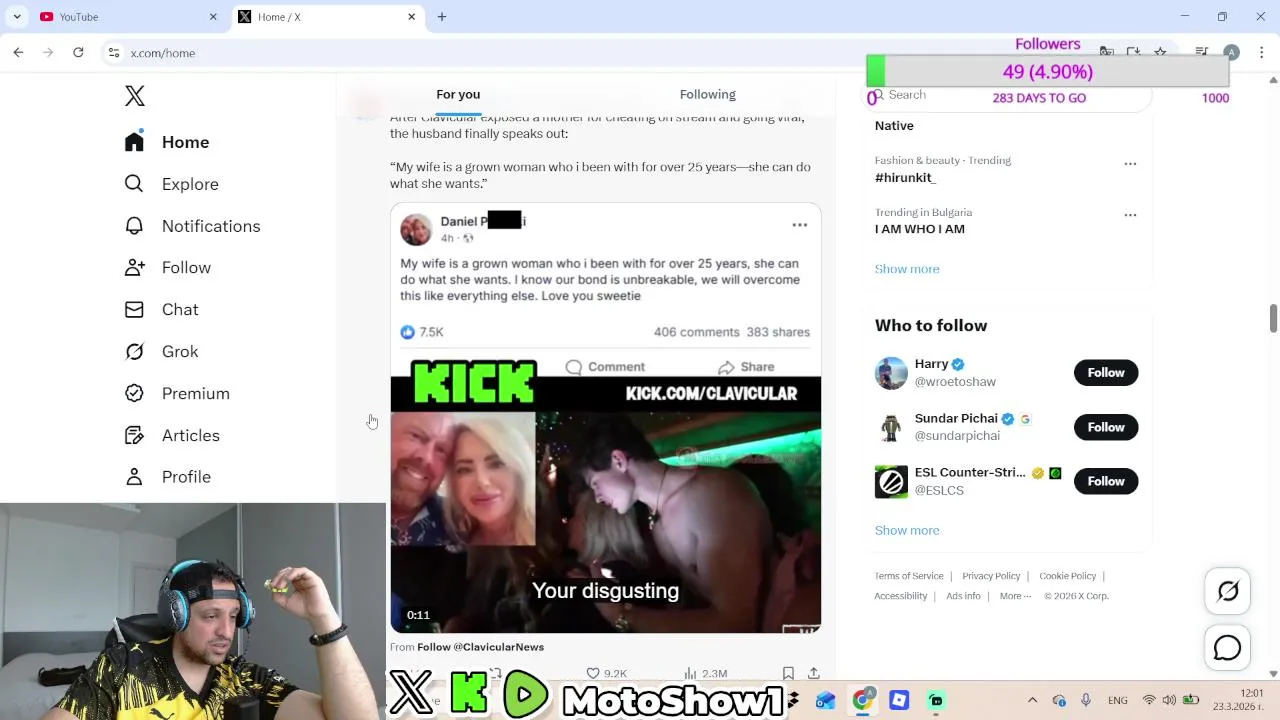Go back using browser back arrow
The image size is (1280, 720).
tap(18, 53)
